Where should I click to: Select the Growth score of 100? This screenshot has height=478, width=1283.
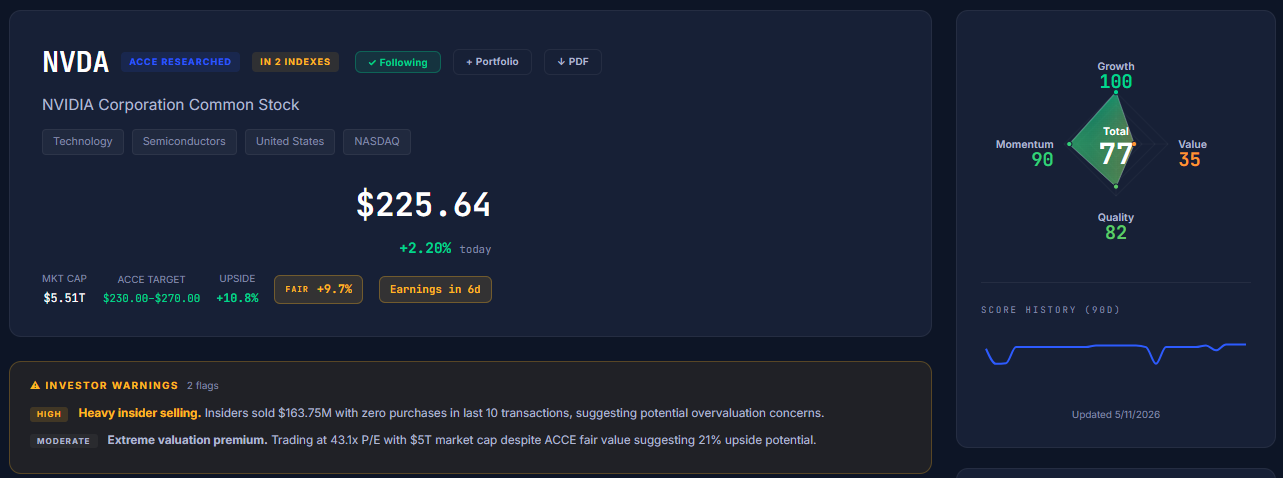click(x=1116, y=82)
